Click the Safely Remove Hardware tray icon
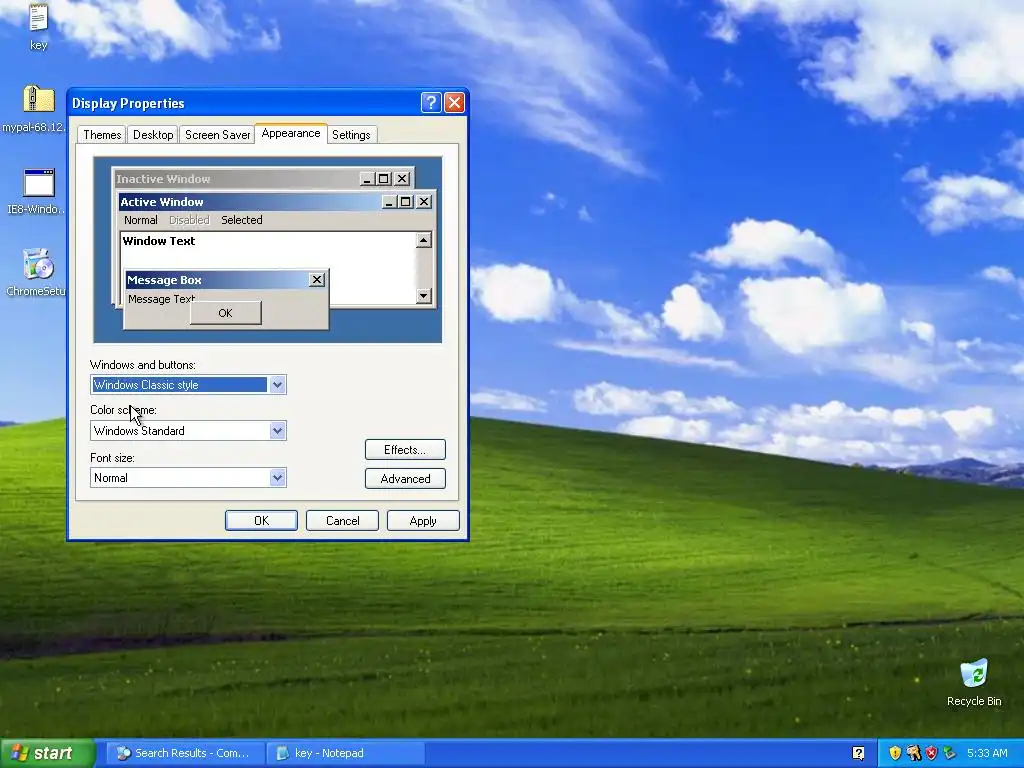The image size is (1024, 768). click(x=950, y=753)
